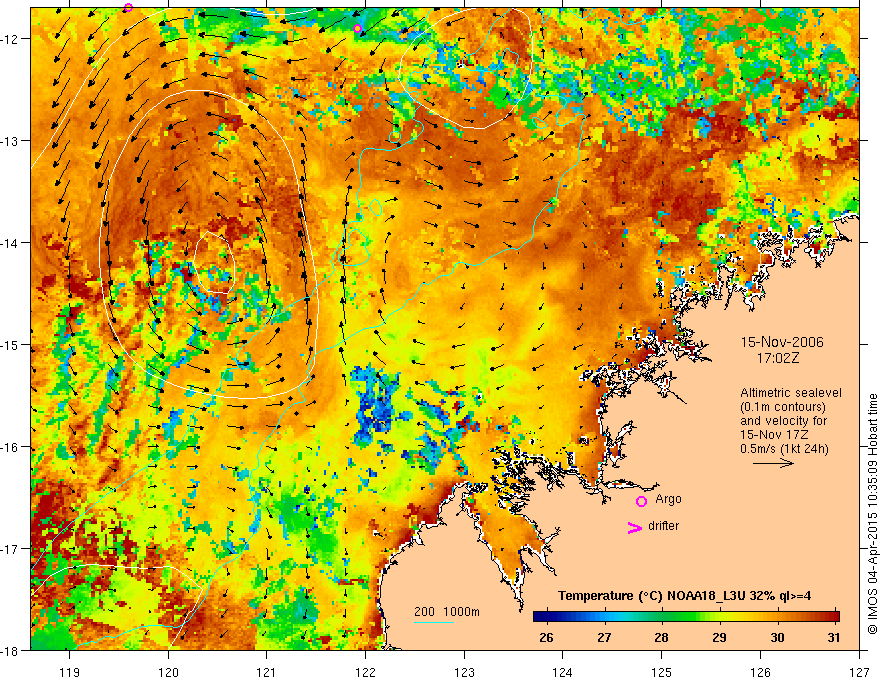
Task: Click the 17:02Z time label
Action: pos(777,358)
